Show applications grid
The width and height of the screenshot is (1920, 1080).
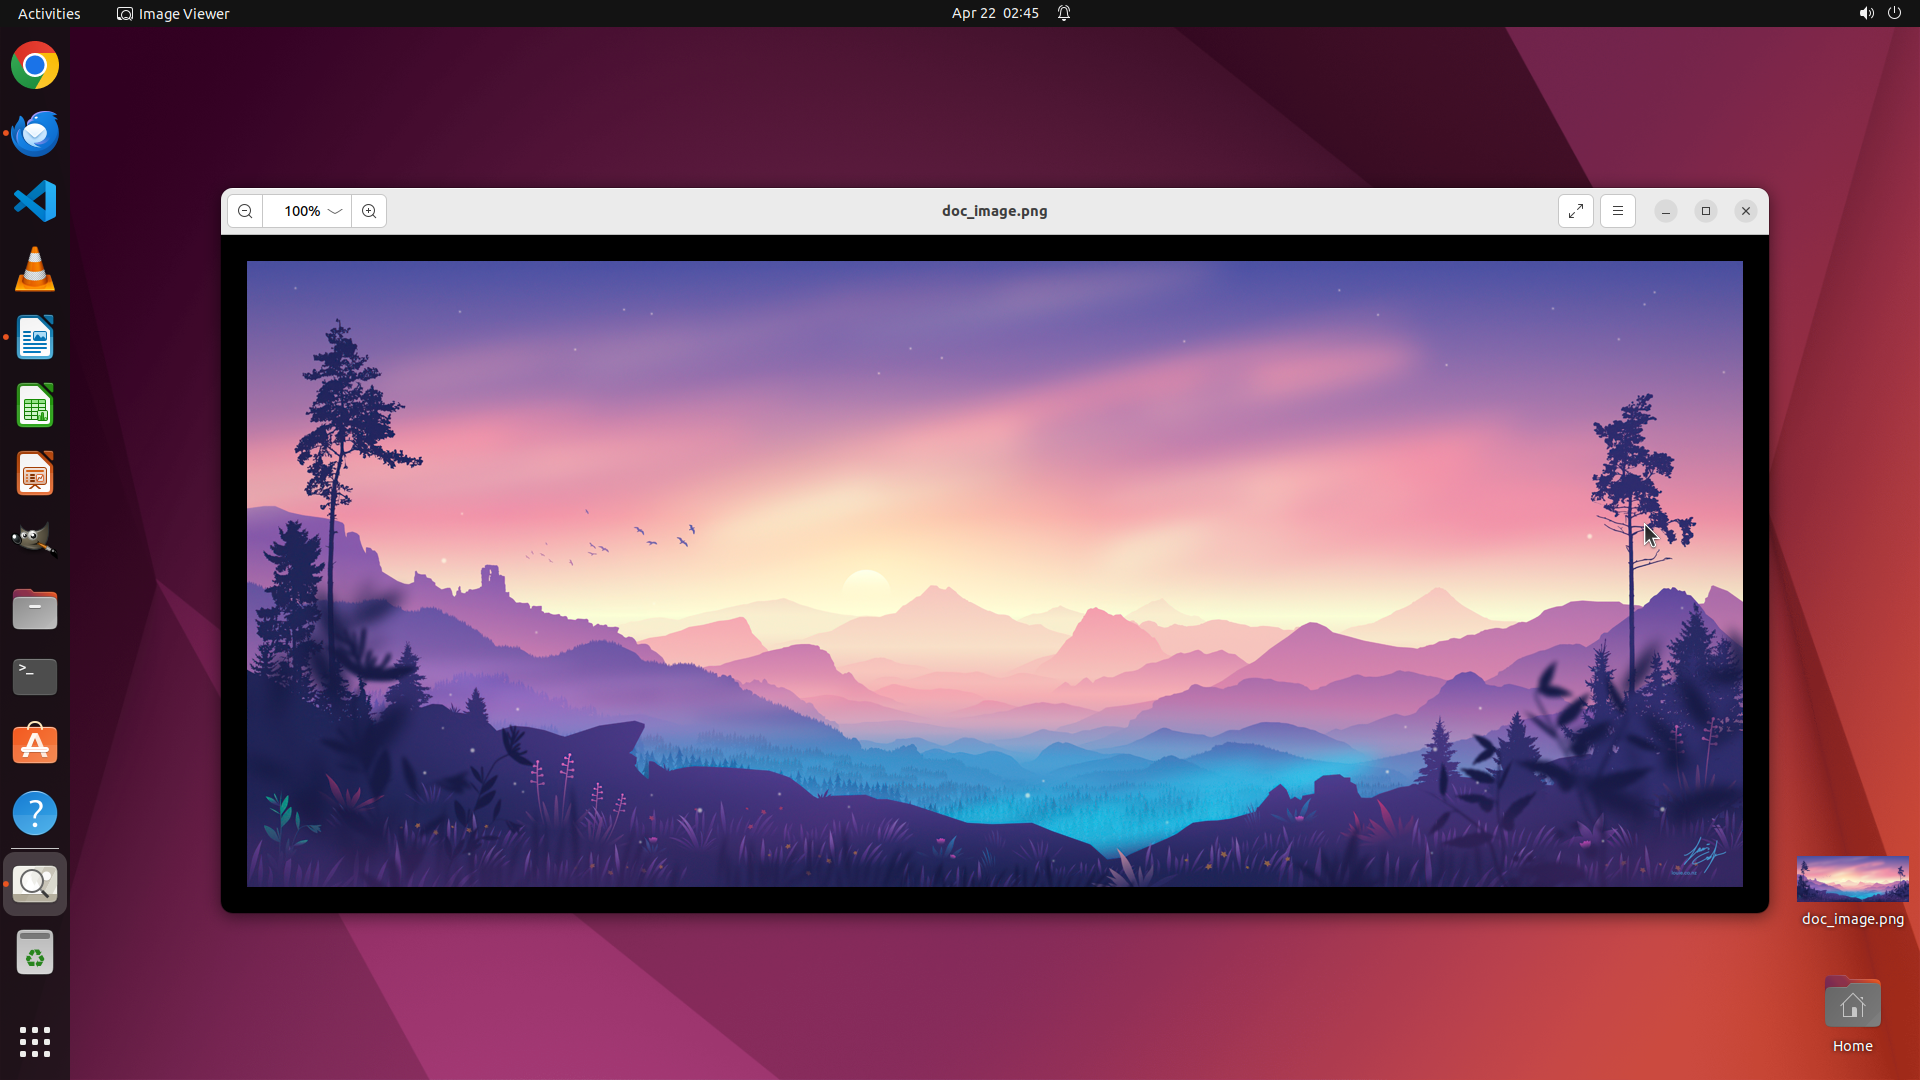35,1041
